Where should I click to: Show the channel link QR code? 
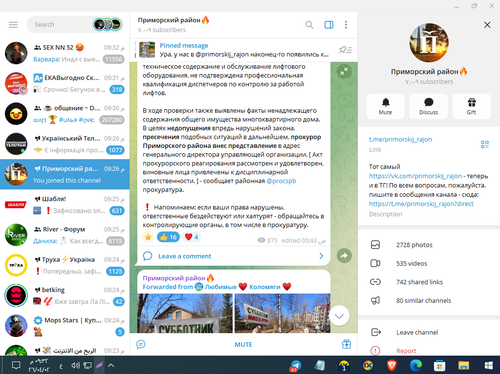(x=485, y=144)
